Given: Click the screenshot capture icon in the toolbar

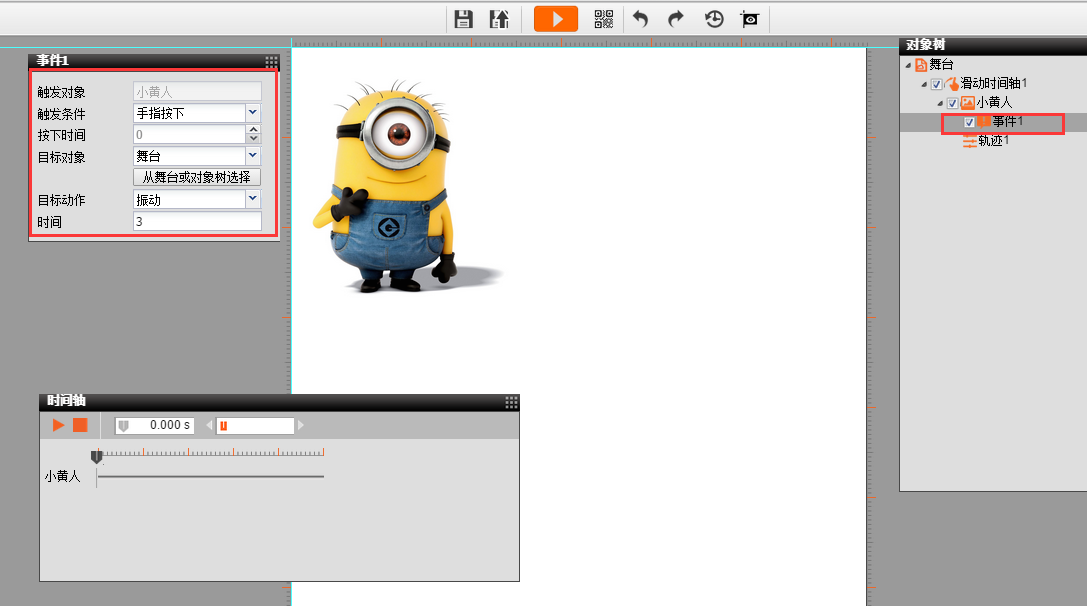Looking at the screenshot, I should pyautogui.click(x=750, y=19).
